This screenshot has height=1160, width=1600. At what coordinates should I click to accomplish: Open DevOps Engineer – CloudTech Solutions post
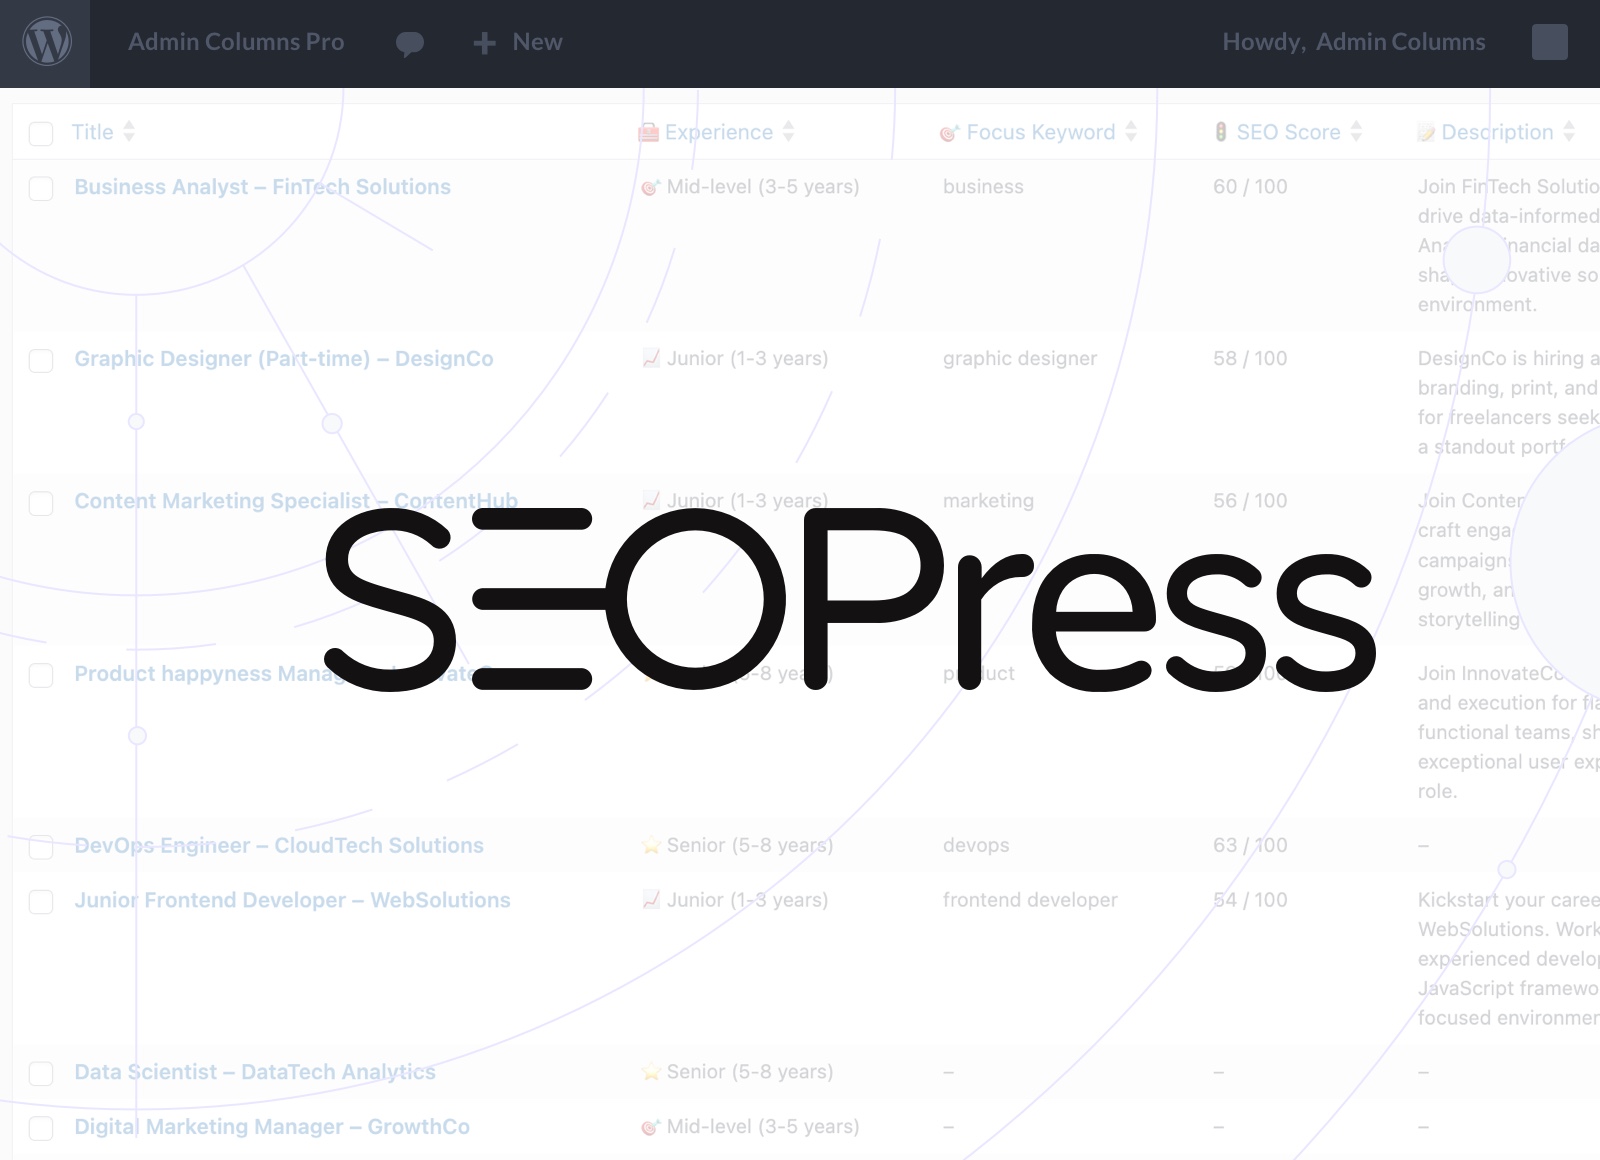tap(279, 845)
